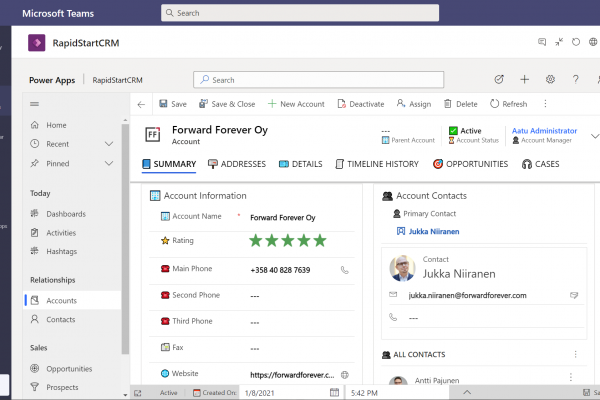Switch to the TIMELINE HISTORY tab
Screen dimensions: 600x400
coord(377,164)
